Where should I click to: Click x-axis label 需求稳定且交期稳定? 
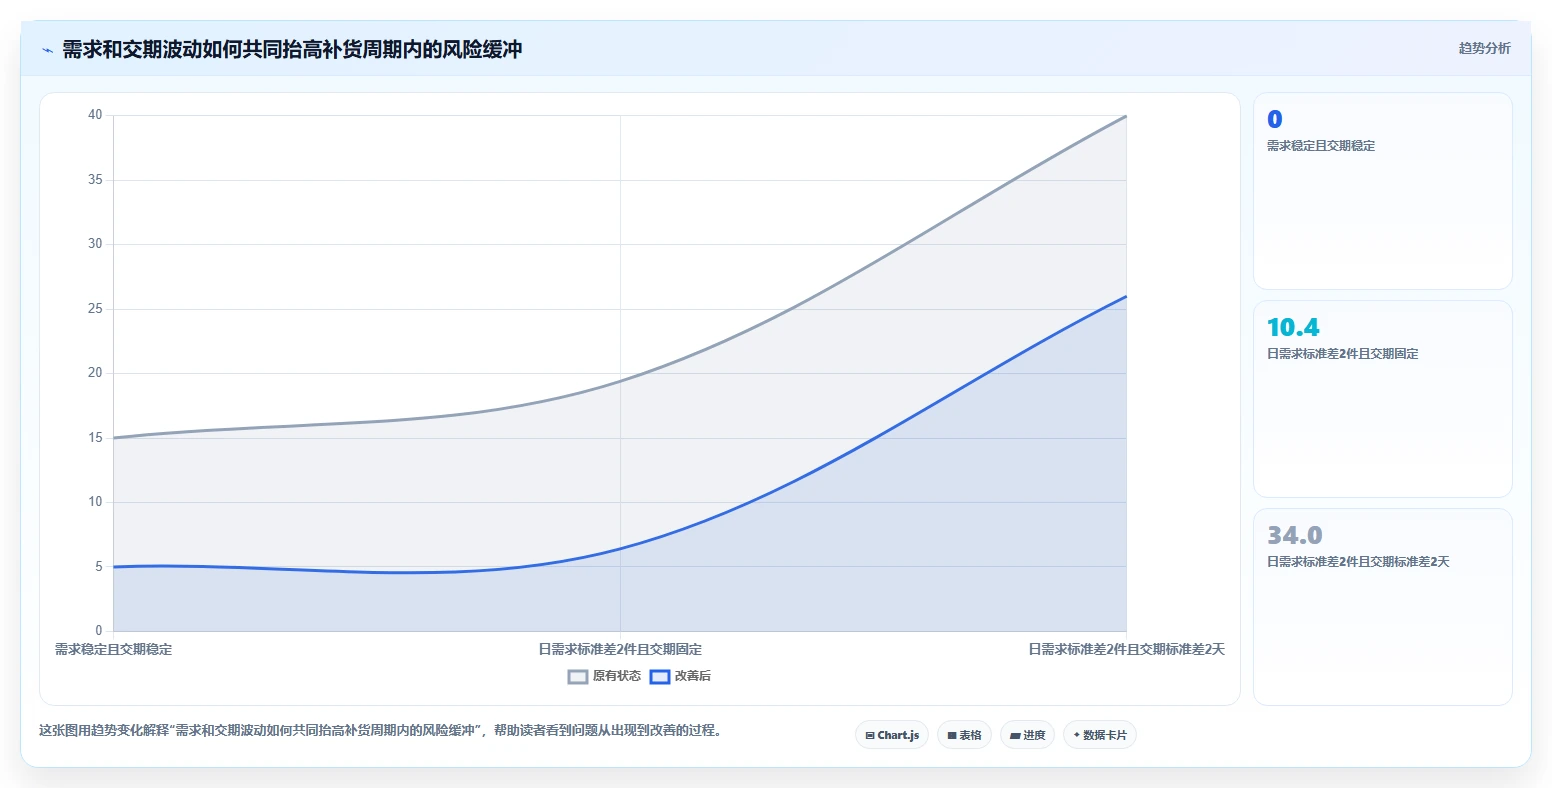coord(113,650)
